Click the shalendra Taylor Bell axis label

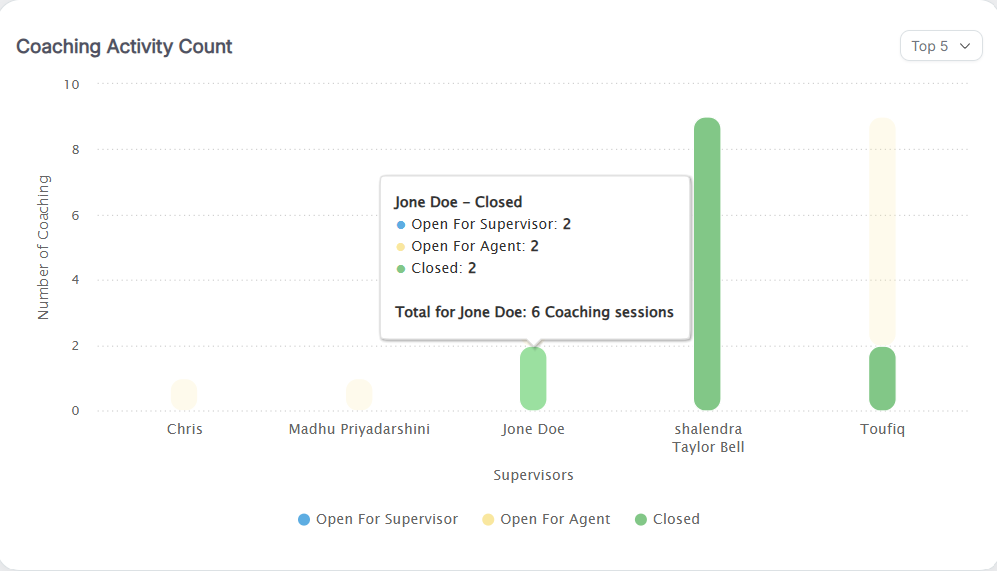click(708, 438)
